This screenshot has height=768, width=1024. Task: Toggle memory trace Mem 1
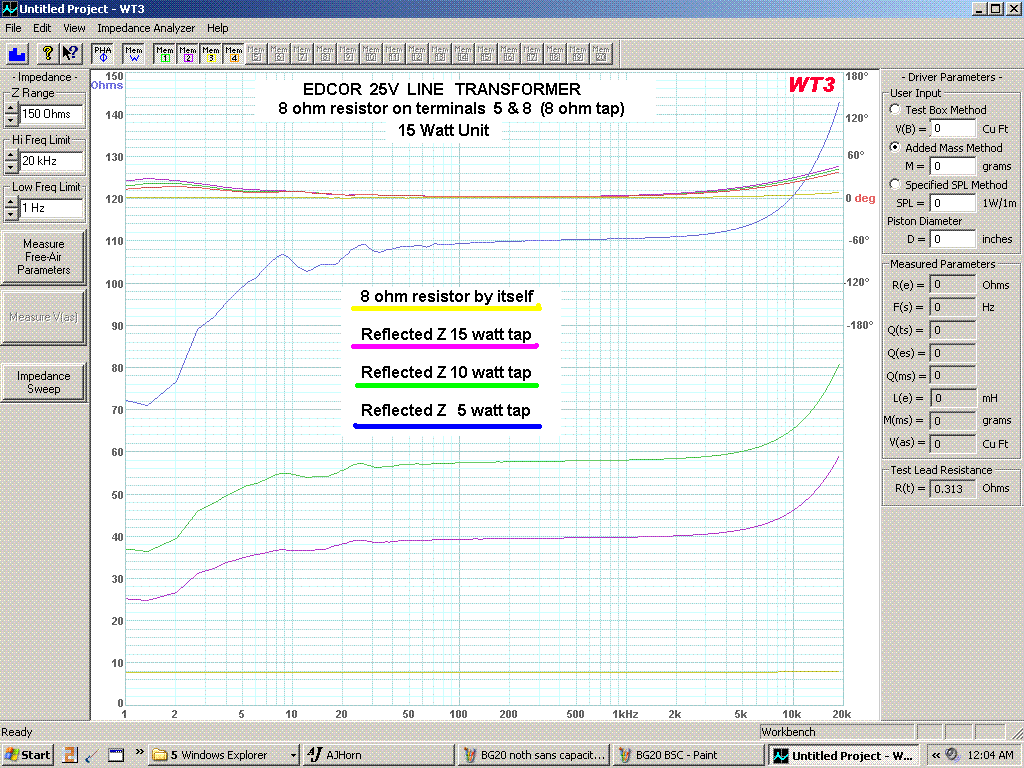click(165, 54)
